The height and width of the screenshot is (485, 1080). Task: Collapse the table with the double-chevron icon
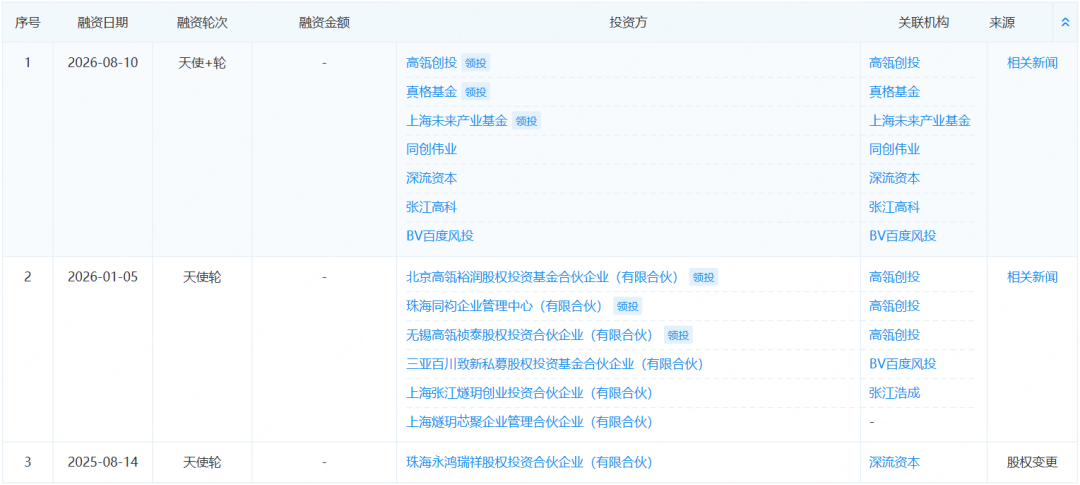click(x=1065, y=23)
